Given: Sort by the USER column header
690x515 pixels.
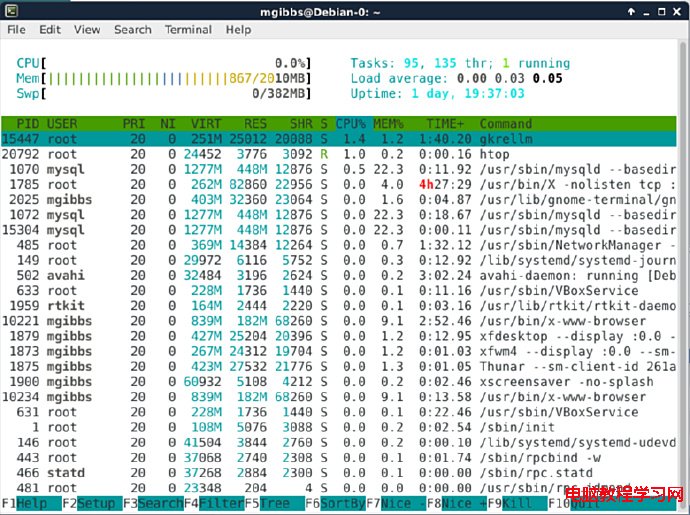Looking at the screenshot, I should tap(62, 124).
